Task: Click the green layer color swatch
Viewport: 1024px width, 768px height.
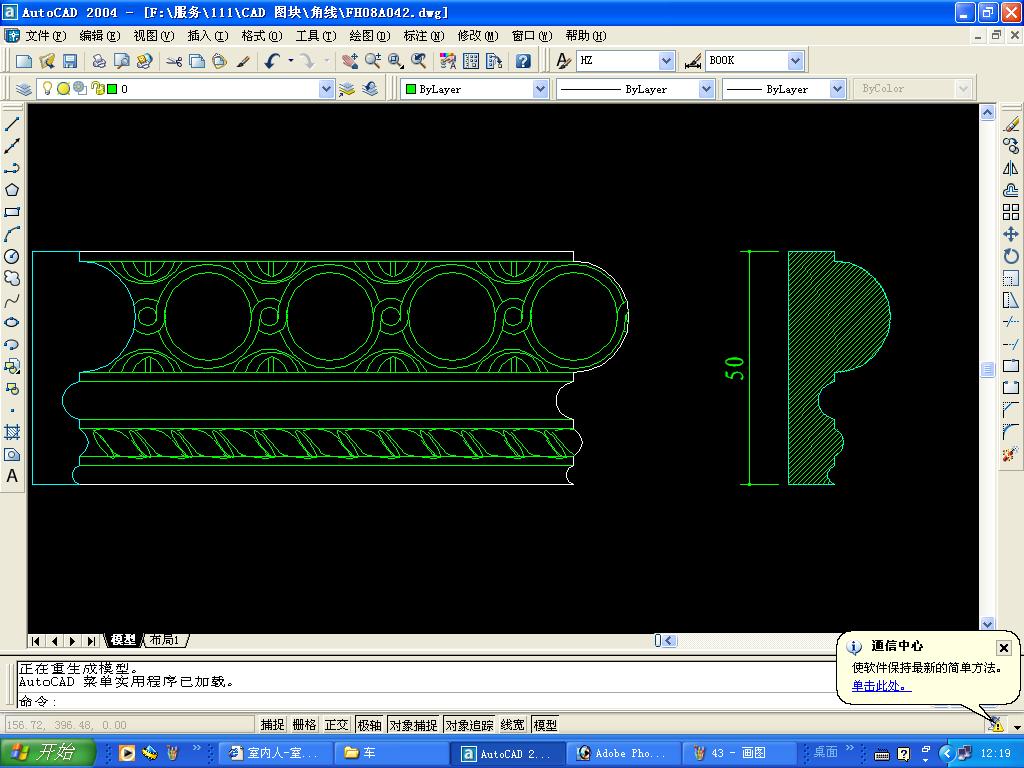Action: click(x=112, y=89)
